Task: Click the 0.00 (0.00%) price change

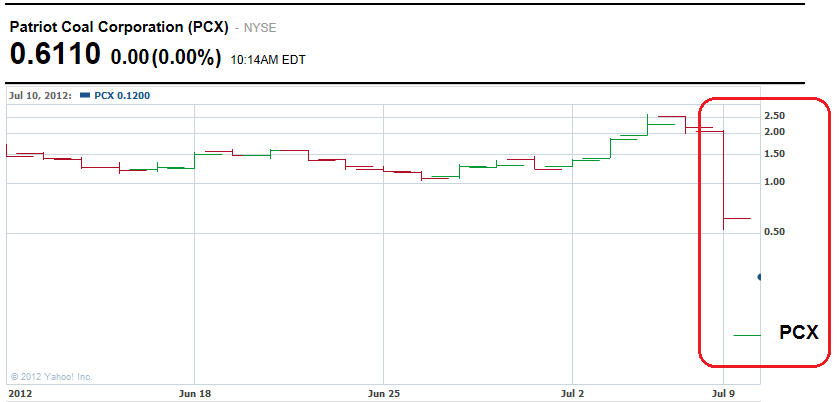Action: (165, 58)
